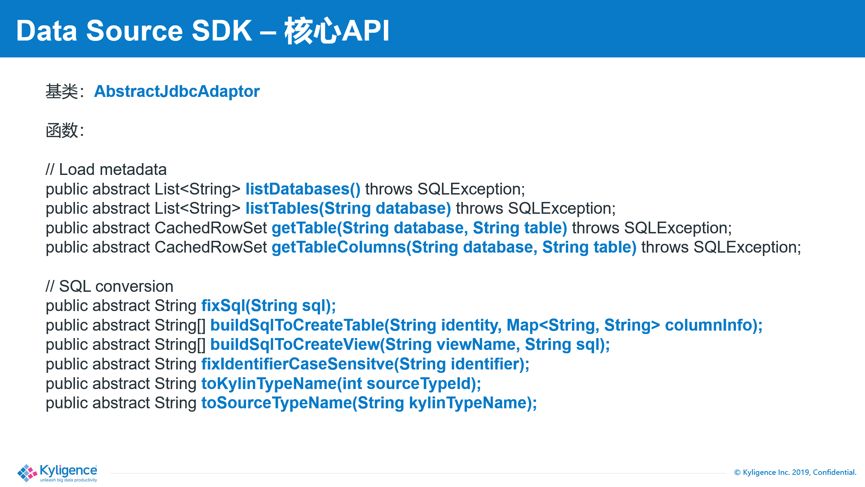Click the SQL conversion comment line

coord(109,286)
